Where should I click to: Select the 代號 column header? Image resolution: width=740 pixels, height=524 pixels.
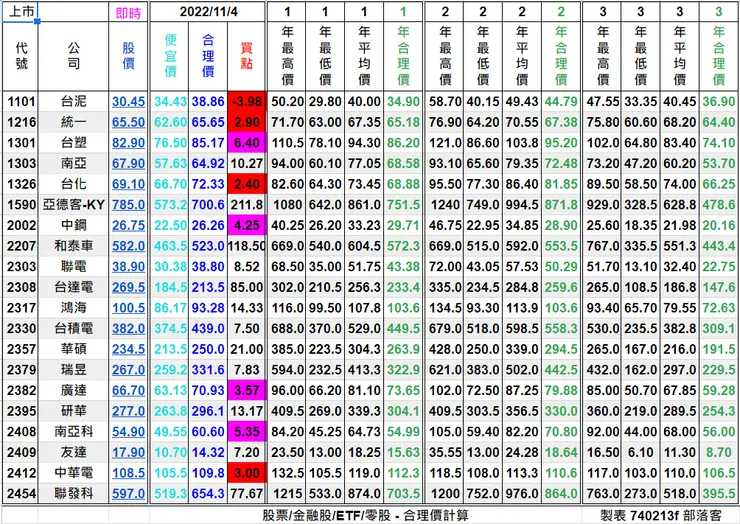click(20, 56)
